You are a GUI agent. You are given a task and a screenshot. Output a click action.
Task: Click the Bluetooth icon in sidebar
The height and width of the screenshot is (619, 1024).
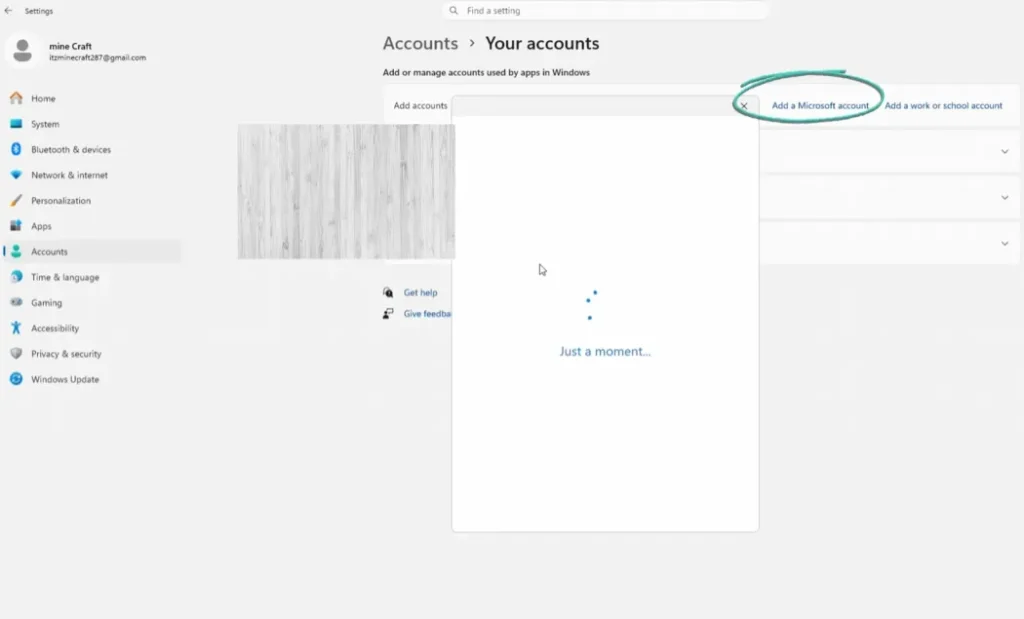[16, 149]
